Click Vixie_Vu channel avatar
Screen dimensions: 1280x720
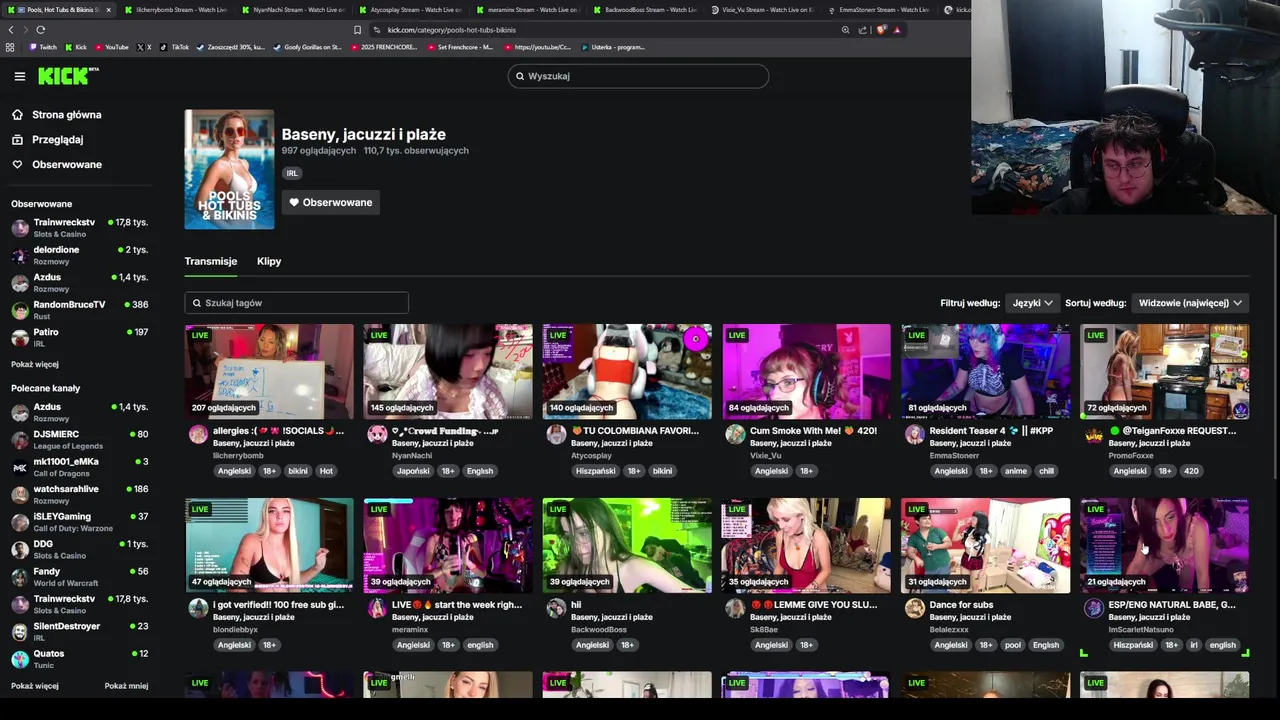[x=735, y=434]
